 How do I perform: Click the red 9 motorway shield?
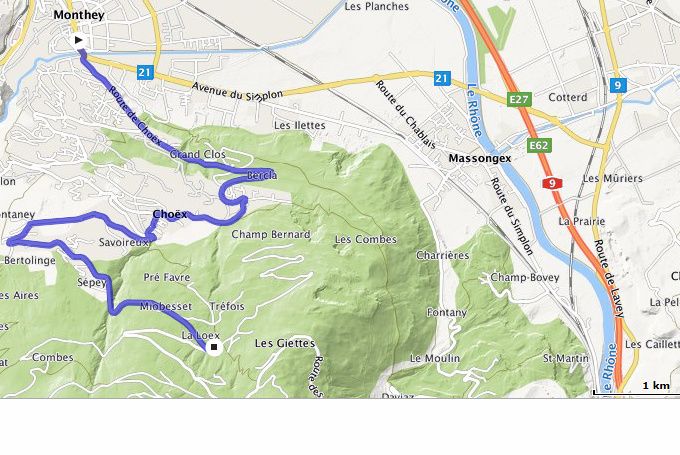(552, 183)
